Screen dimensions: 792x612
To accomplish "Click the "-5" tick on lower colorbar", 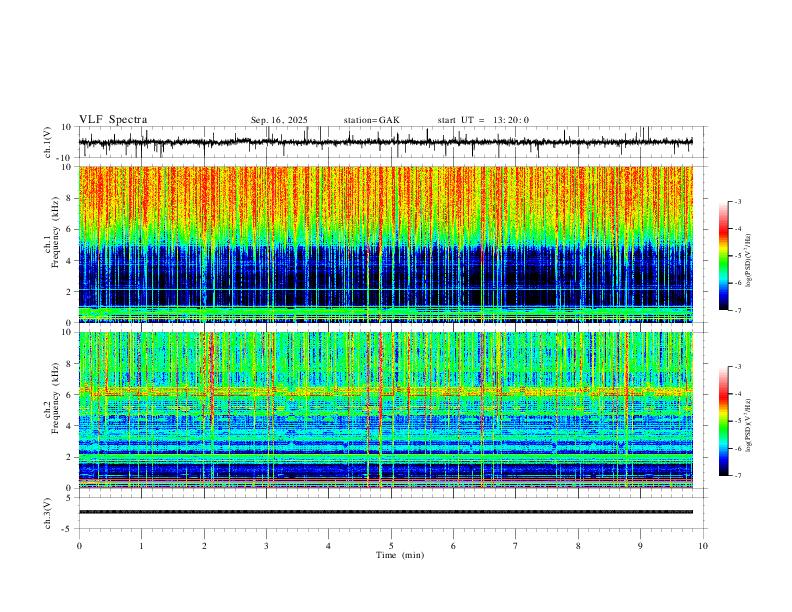I will [x=737, y=421].
